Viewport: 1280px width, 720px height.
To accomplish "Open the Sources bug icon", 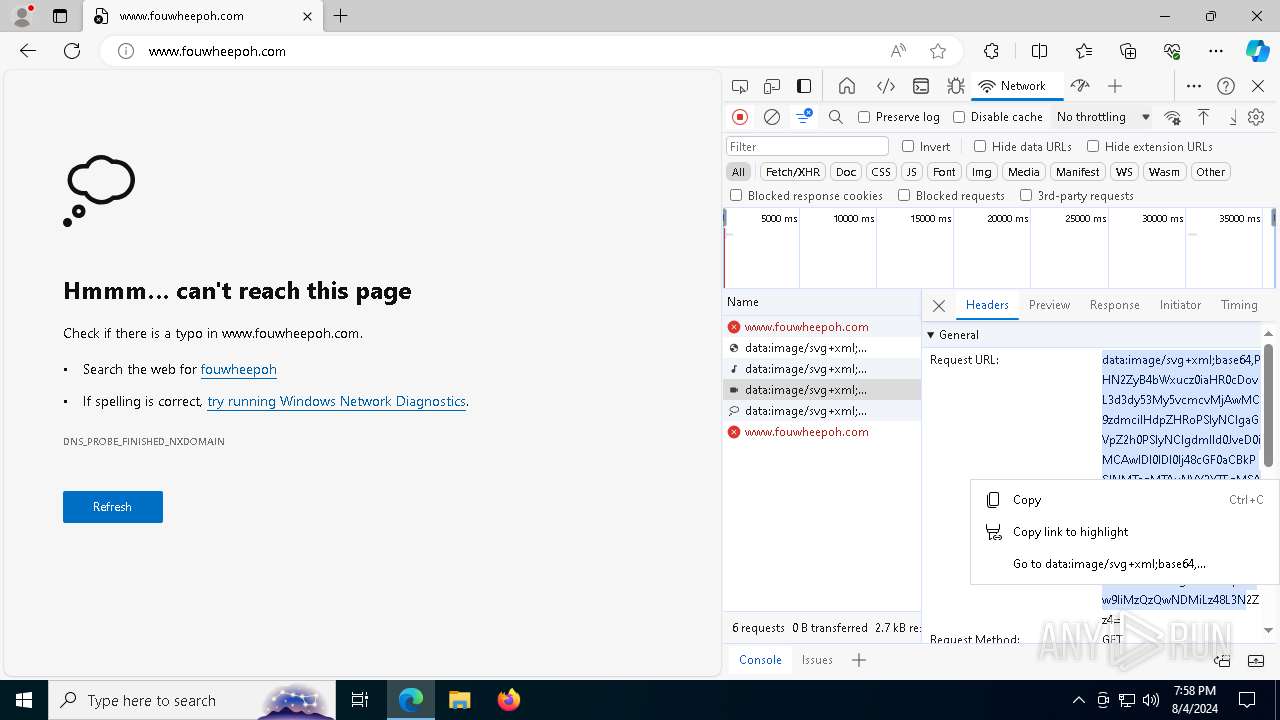I will (x=956, y=86).
